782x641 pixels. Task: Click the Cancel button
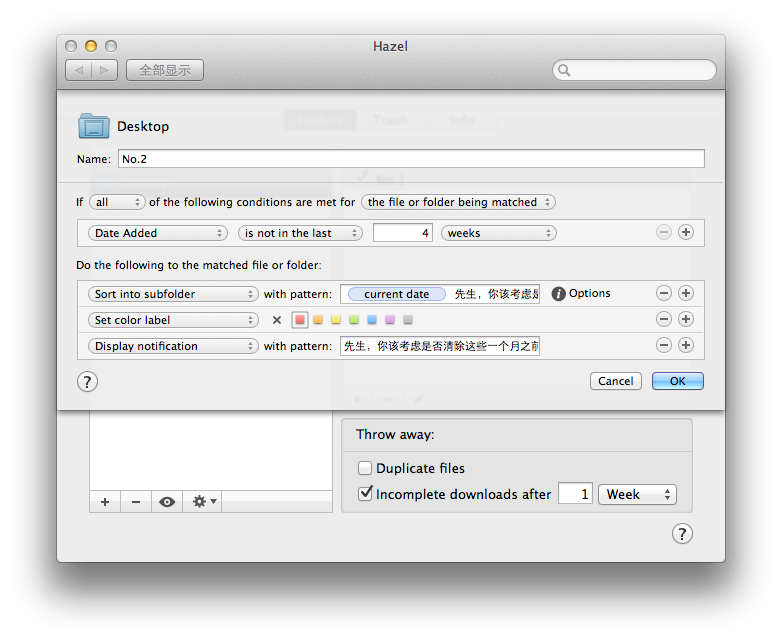615,381
